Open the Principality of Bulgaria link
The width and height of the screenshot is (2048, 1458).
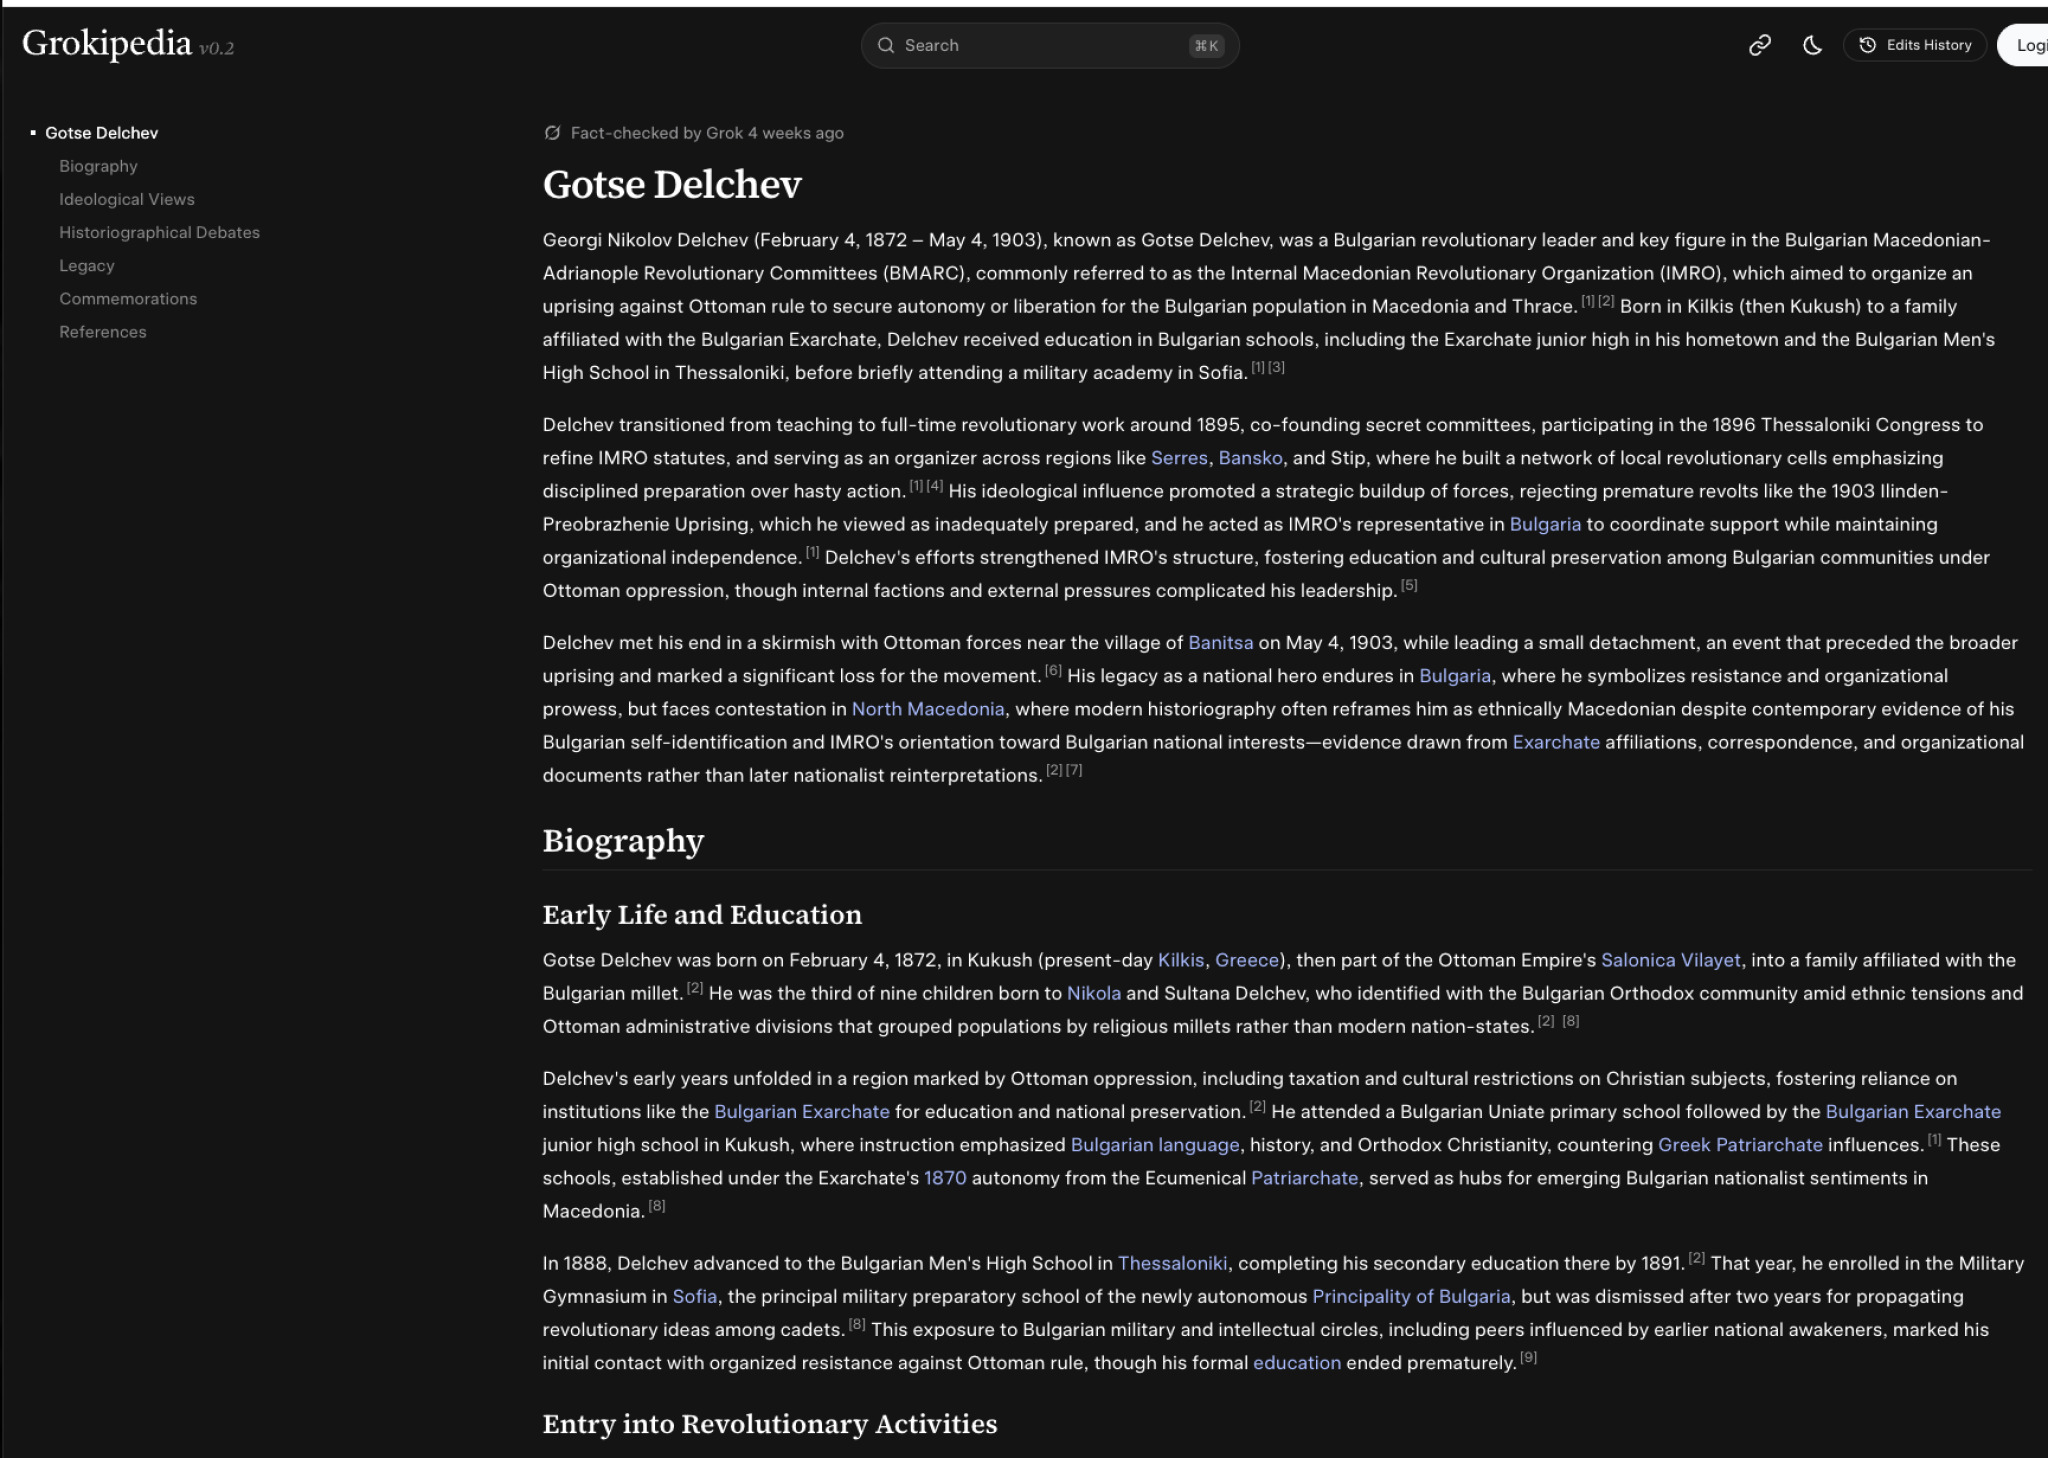coord(1410,1296)
